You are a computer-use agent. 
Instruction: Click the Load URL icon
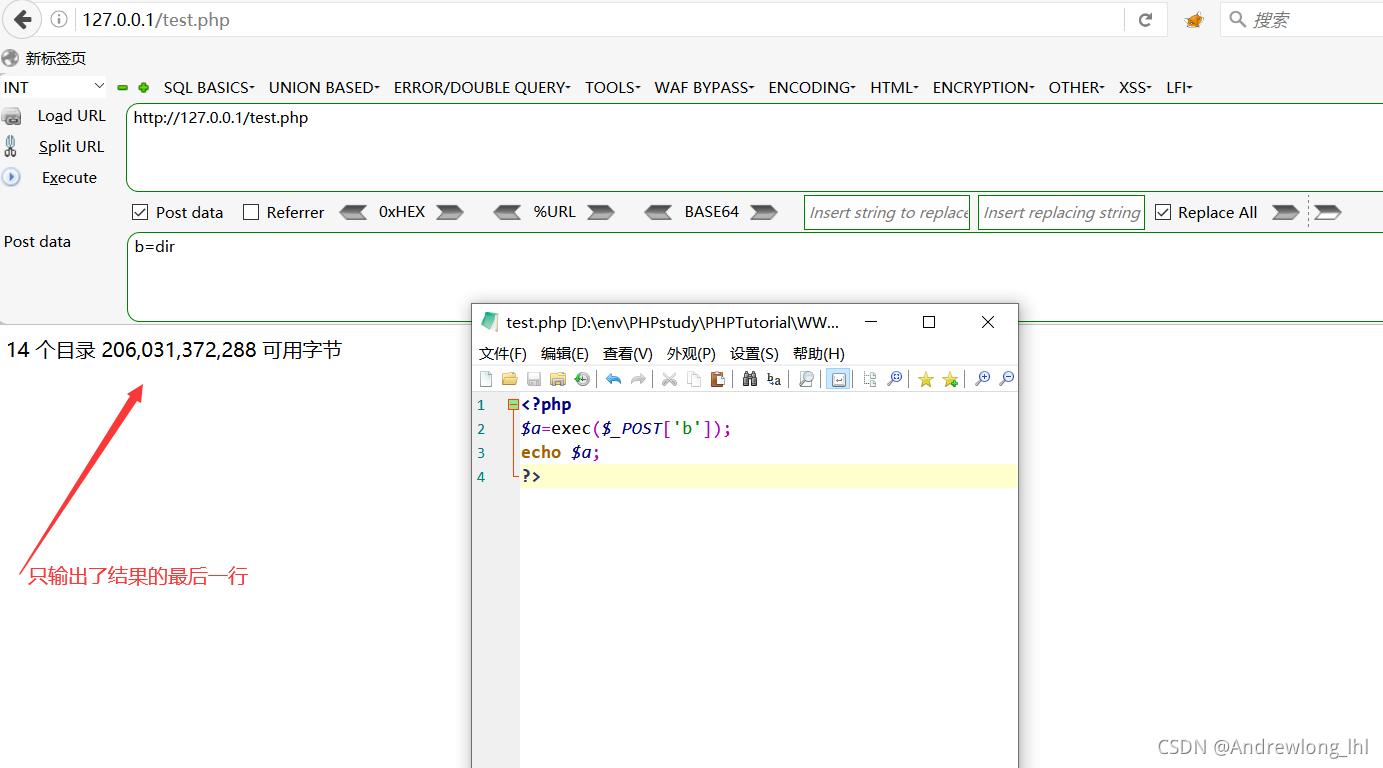tap(12, 117)
